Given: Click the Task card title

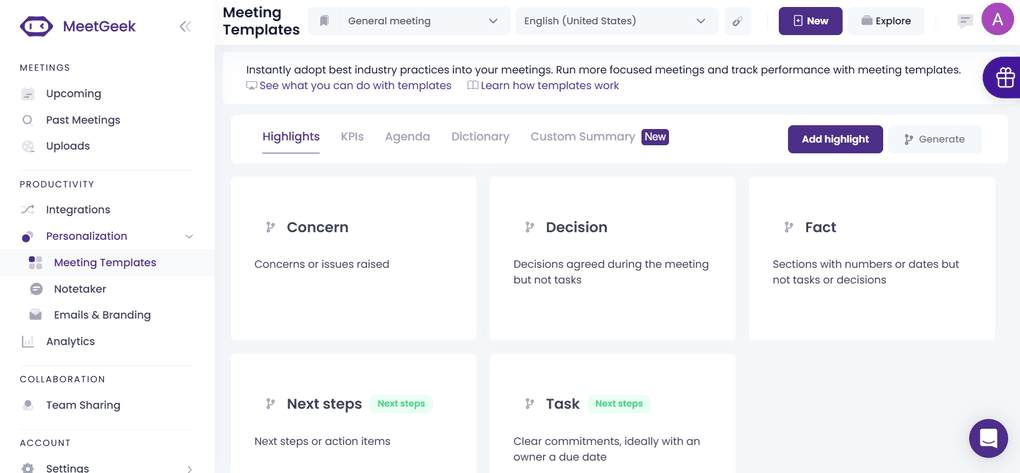Looking at the screenshot, I should point(563,404).
